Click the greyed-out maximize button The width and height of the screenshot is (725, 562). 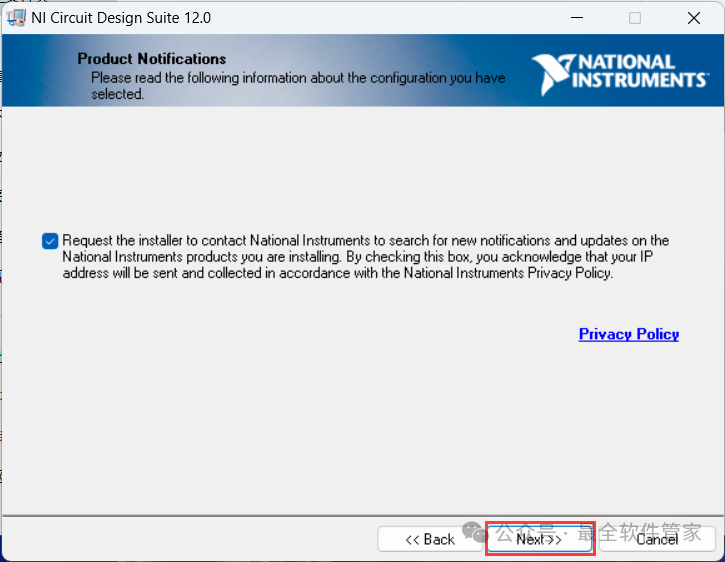coord(635,18)
